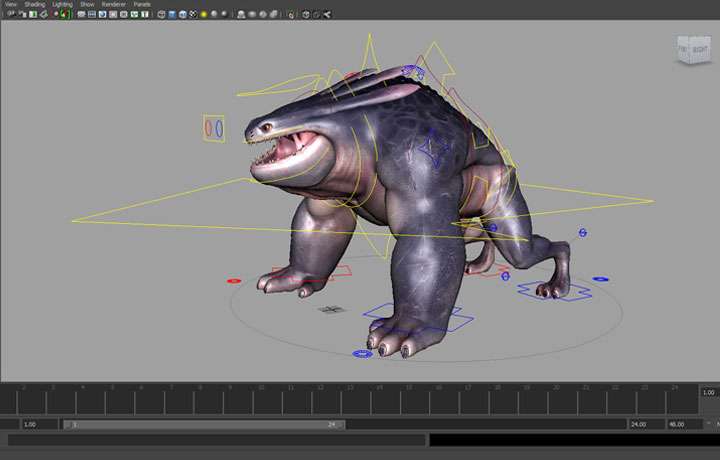Image resolution: width=720 pixels, height=460 pixels.
Task: Select the blue square control under rear foot
Action: click(555, 292)
